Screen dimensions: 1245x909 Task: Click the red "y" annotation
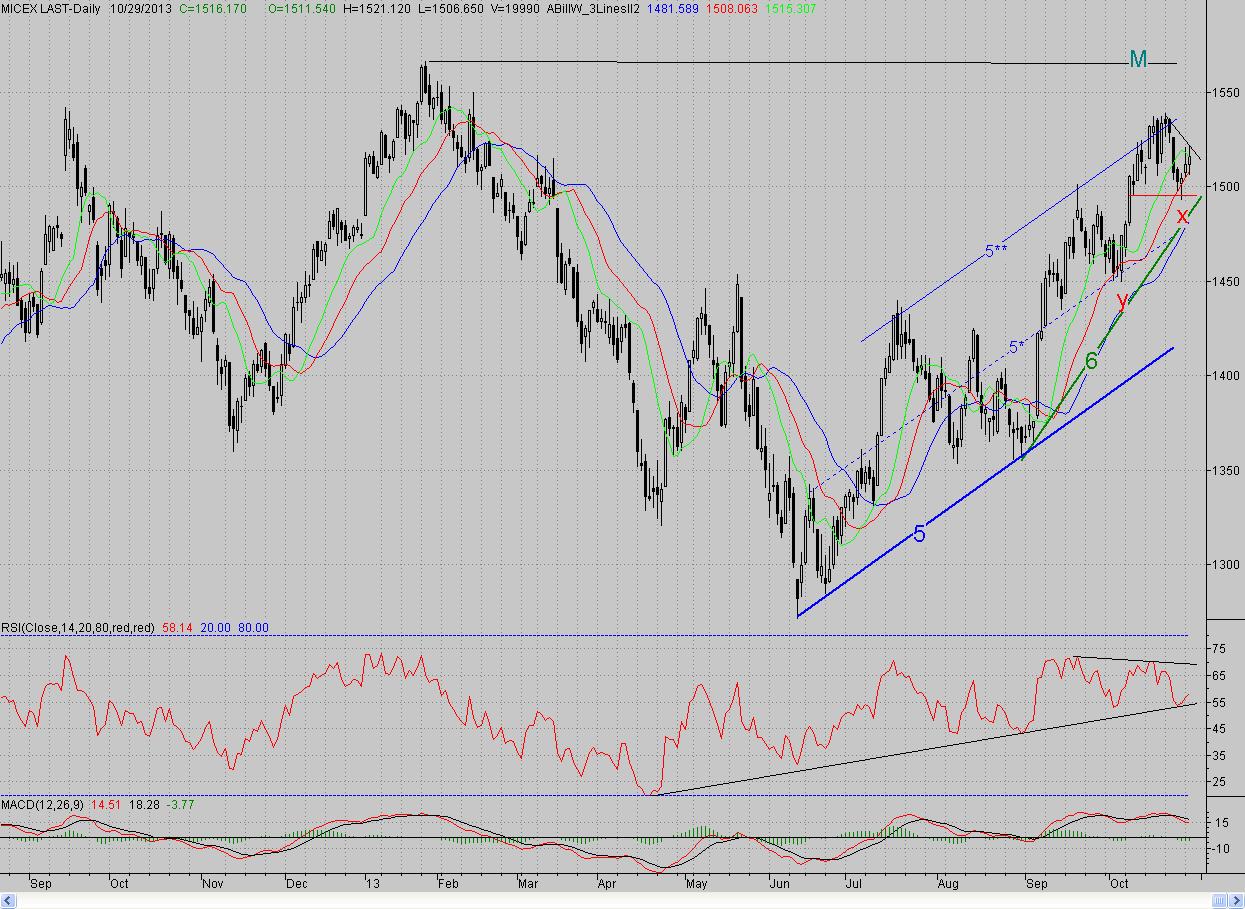coord(1121,300)
